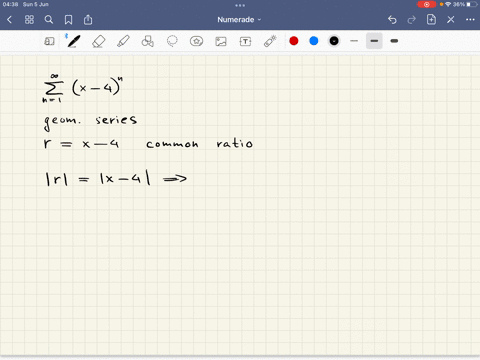Screen dimensions: 480x360
Task: Open the Numerade title dropdown
Action: coord(239,20)
